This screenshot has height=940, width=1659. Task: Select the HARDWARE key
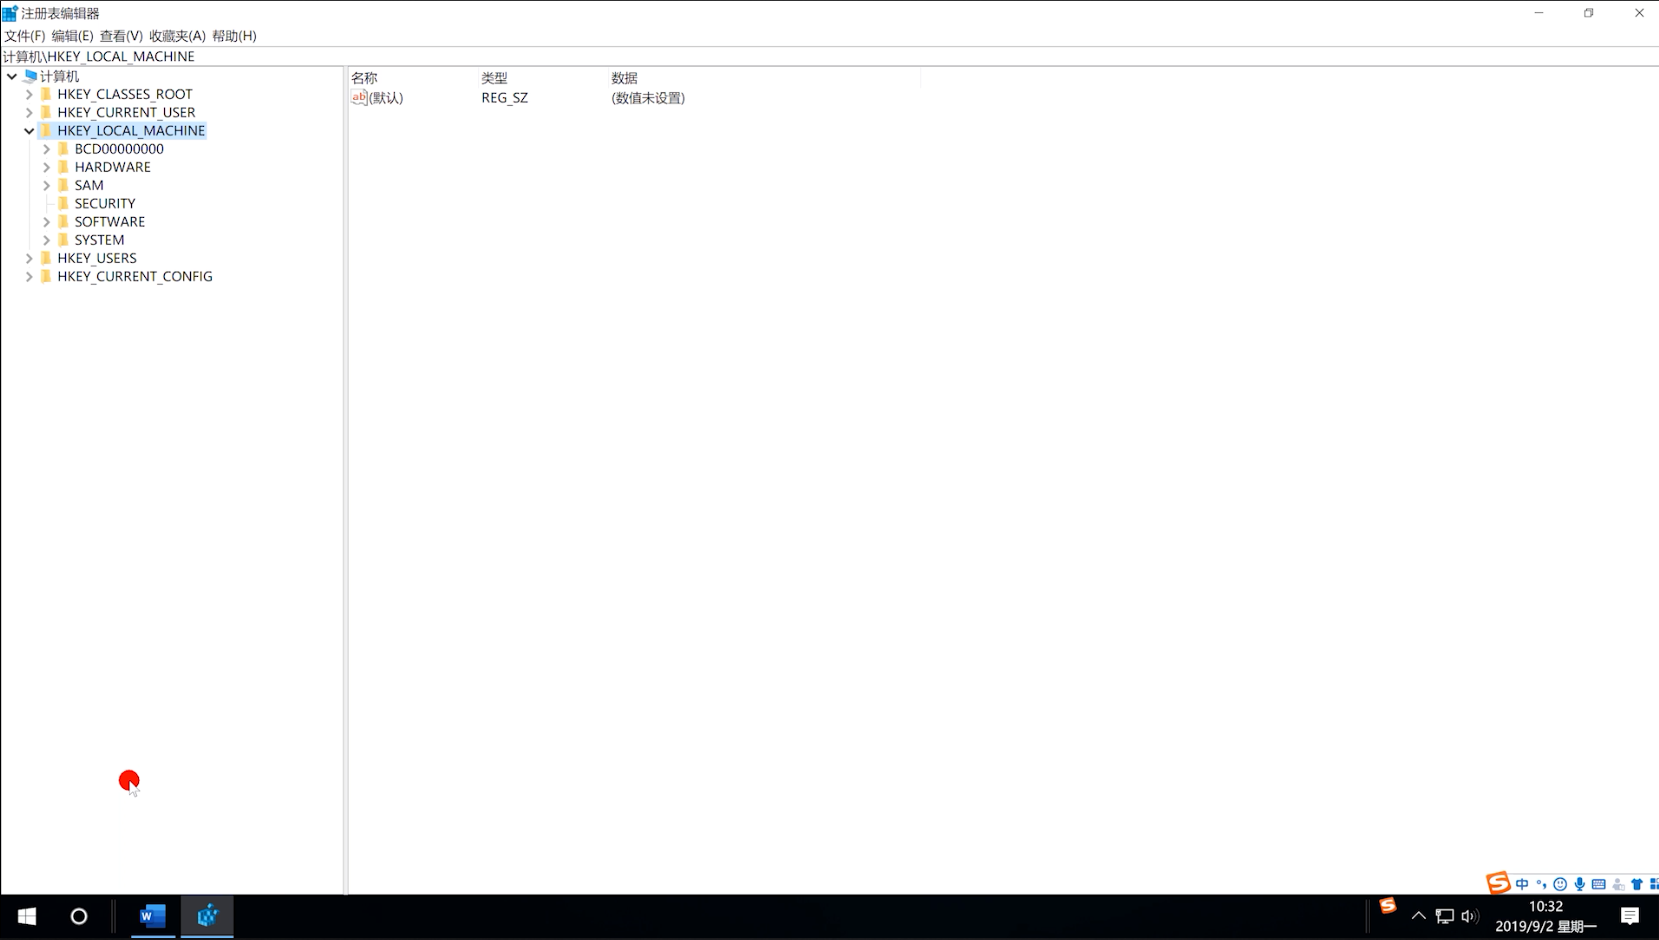pyautogui.click(x=112, y=167)
